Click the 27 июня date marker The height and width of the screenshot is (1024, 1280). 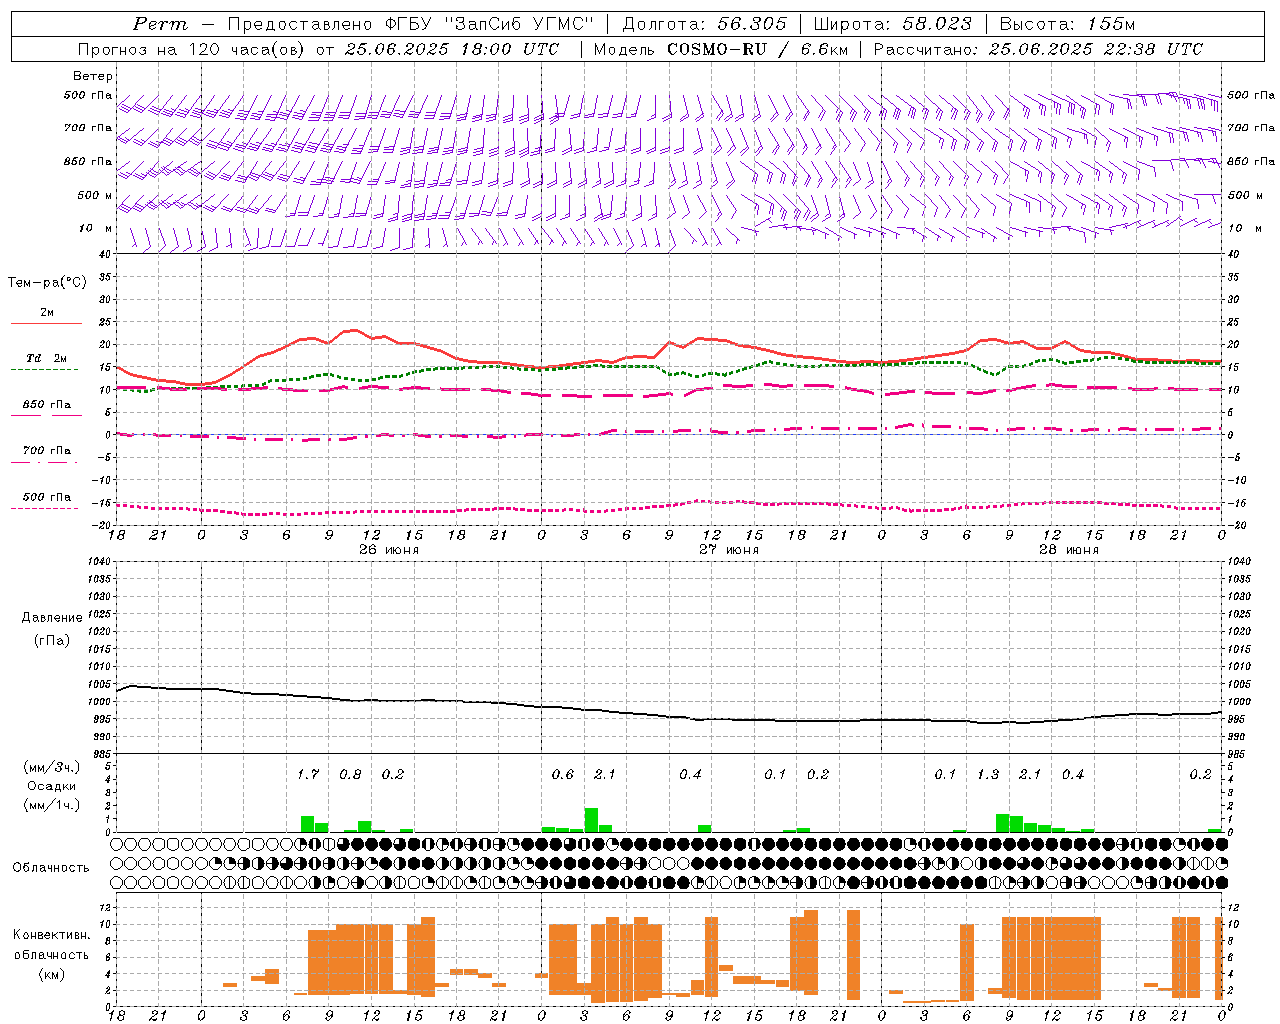(x=728, y=550)
